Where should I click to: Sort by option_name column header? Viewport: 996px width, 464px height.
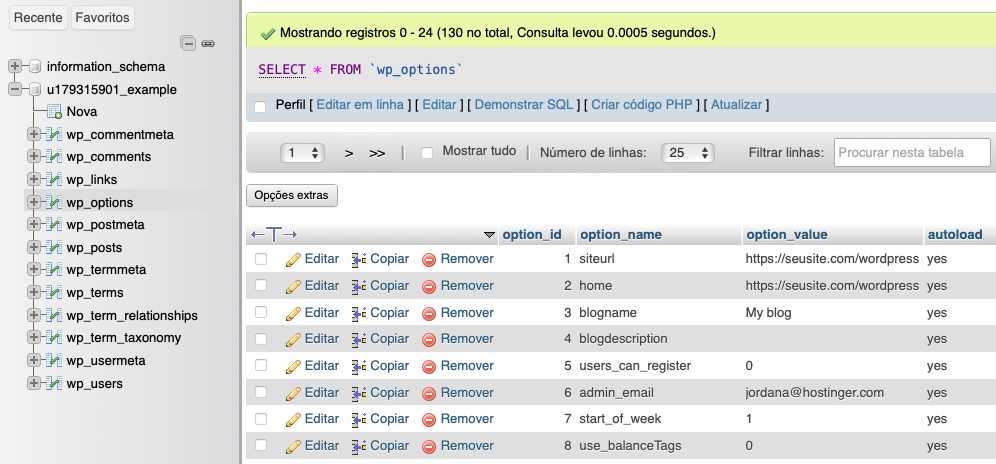621,235
